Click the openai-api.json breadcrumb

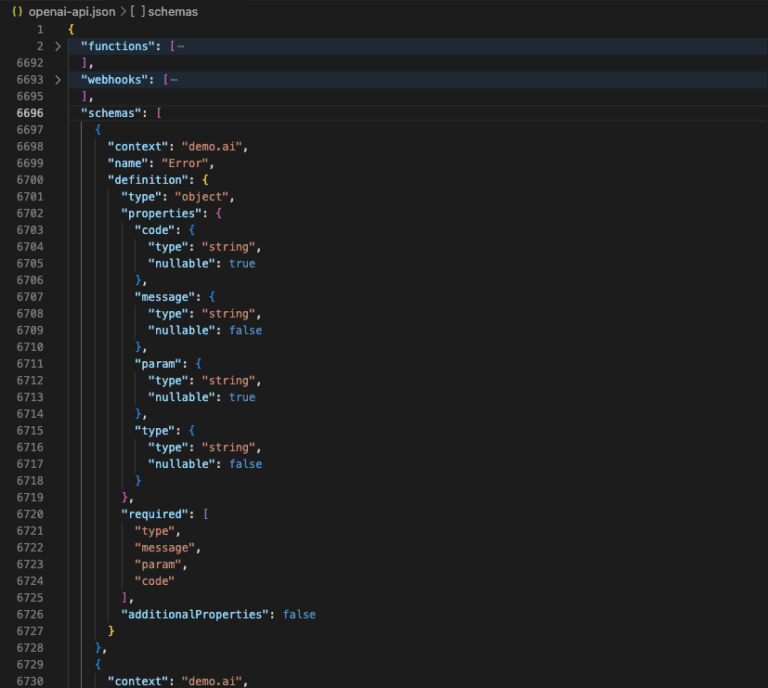72,12
